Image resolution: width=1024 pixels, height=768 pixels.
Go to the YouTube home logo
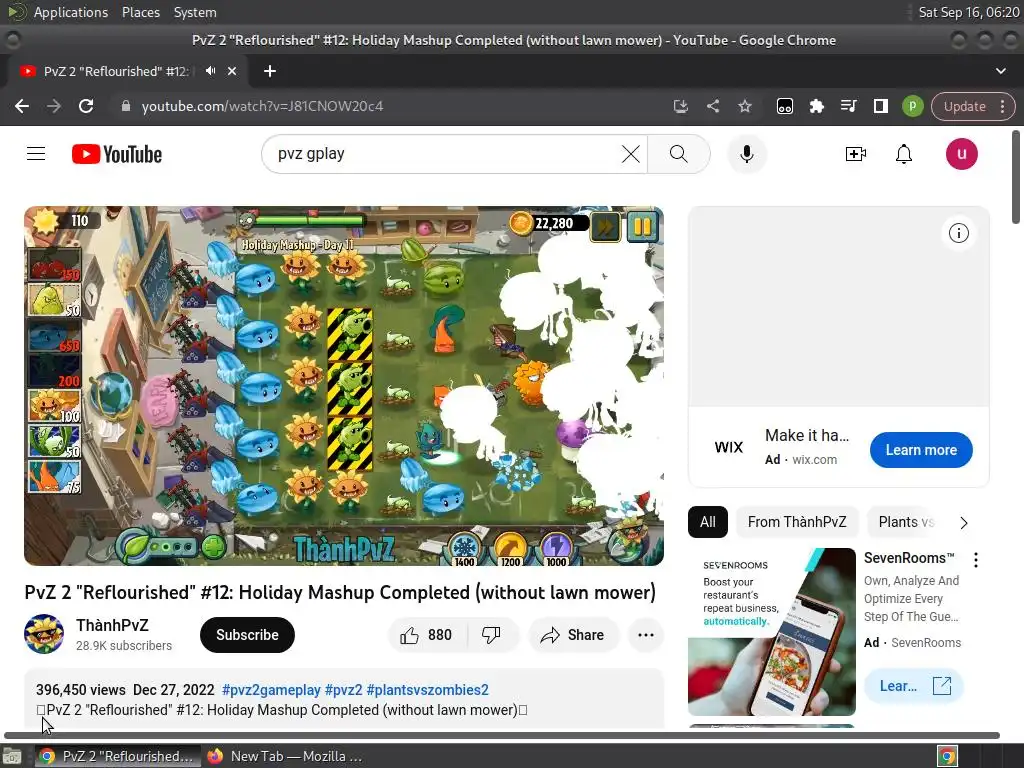point(117,154)
